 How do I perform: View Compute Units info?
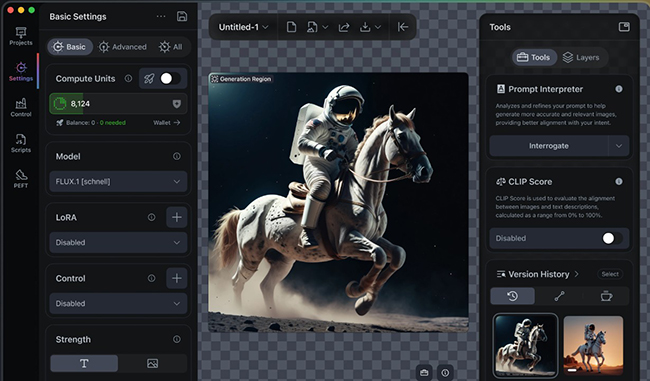point(128,78)
